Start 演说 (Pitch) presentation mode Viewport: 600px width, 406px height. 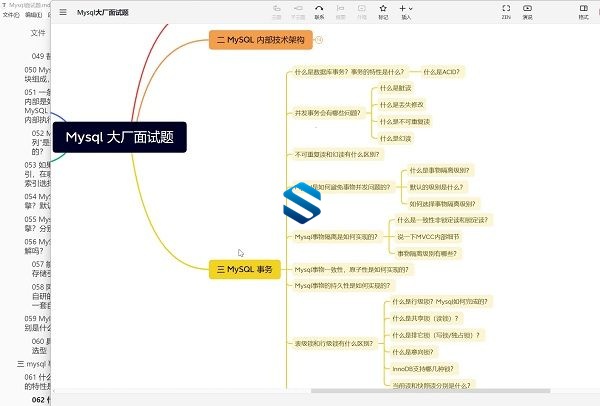click(527, 12)
